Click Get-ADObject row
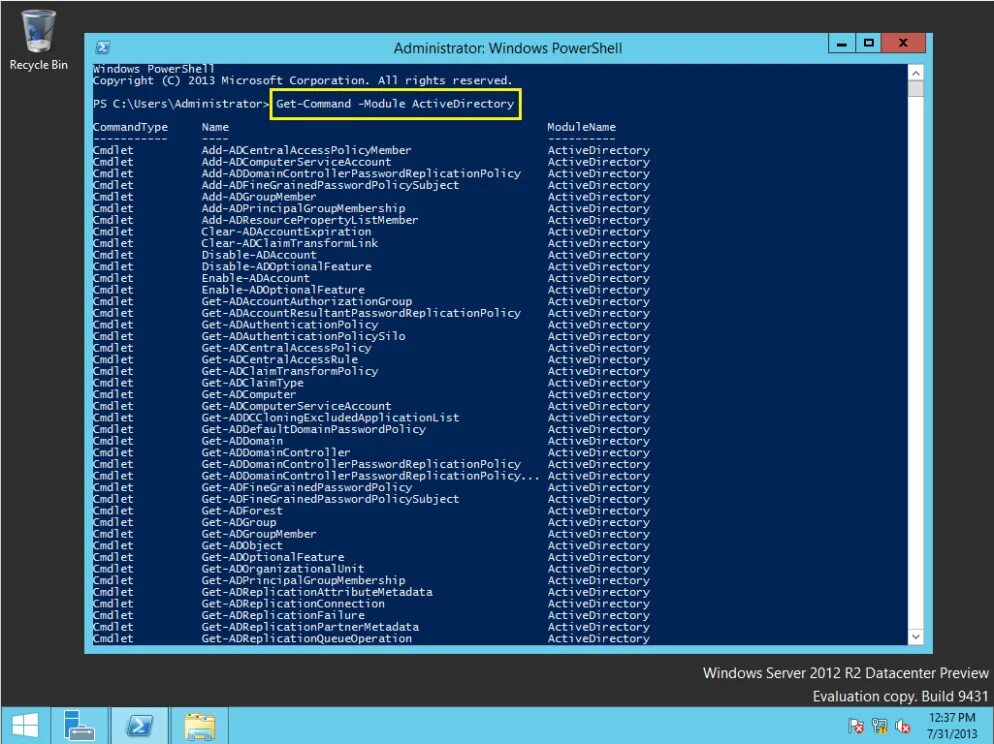Screen dimensions: 994x744 coord(371,545)
